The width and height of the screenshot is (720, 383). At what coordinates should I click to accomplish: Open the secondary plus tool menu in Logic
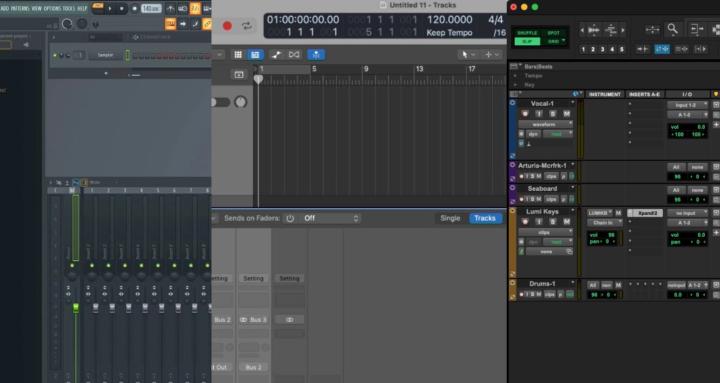click(x=491, y=55)
